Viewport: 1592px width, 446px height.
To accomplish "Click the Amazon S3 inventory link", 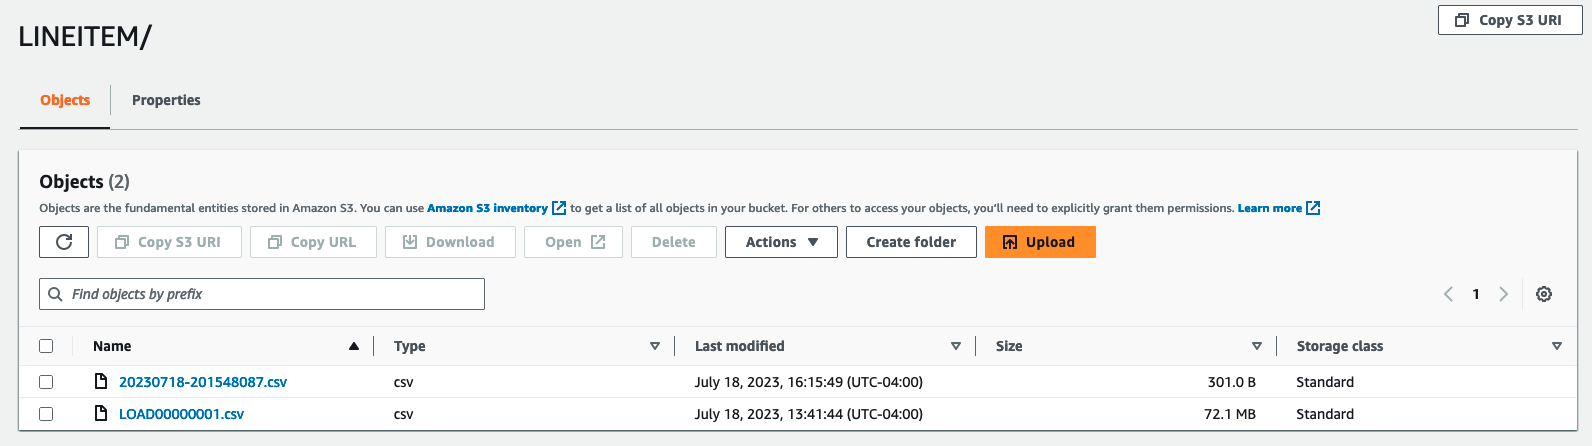I will (487, 208).
